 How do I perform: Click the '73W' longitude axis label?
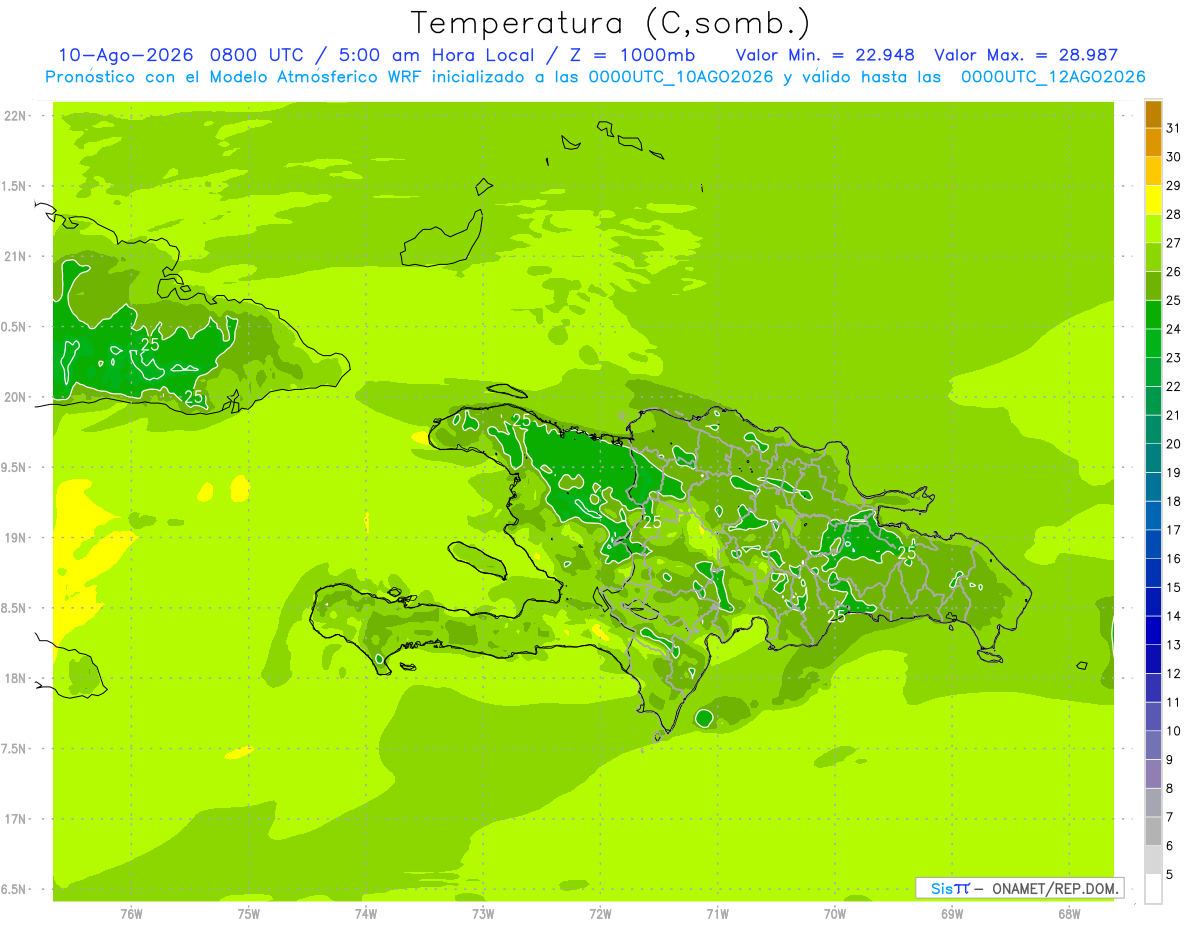[483, 913]
